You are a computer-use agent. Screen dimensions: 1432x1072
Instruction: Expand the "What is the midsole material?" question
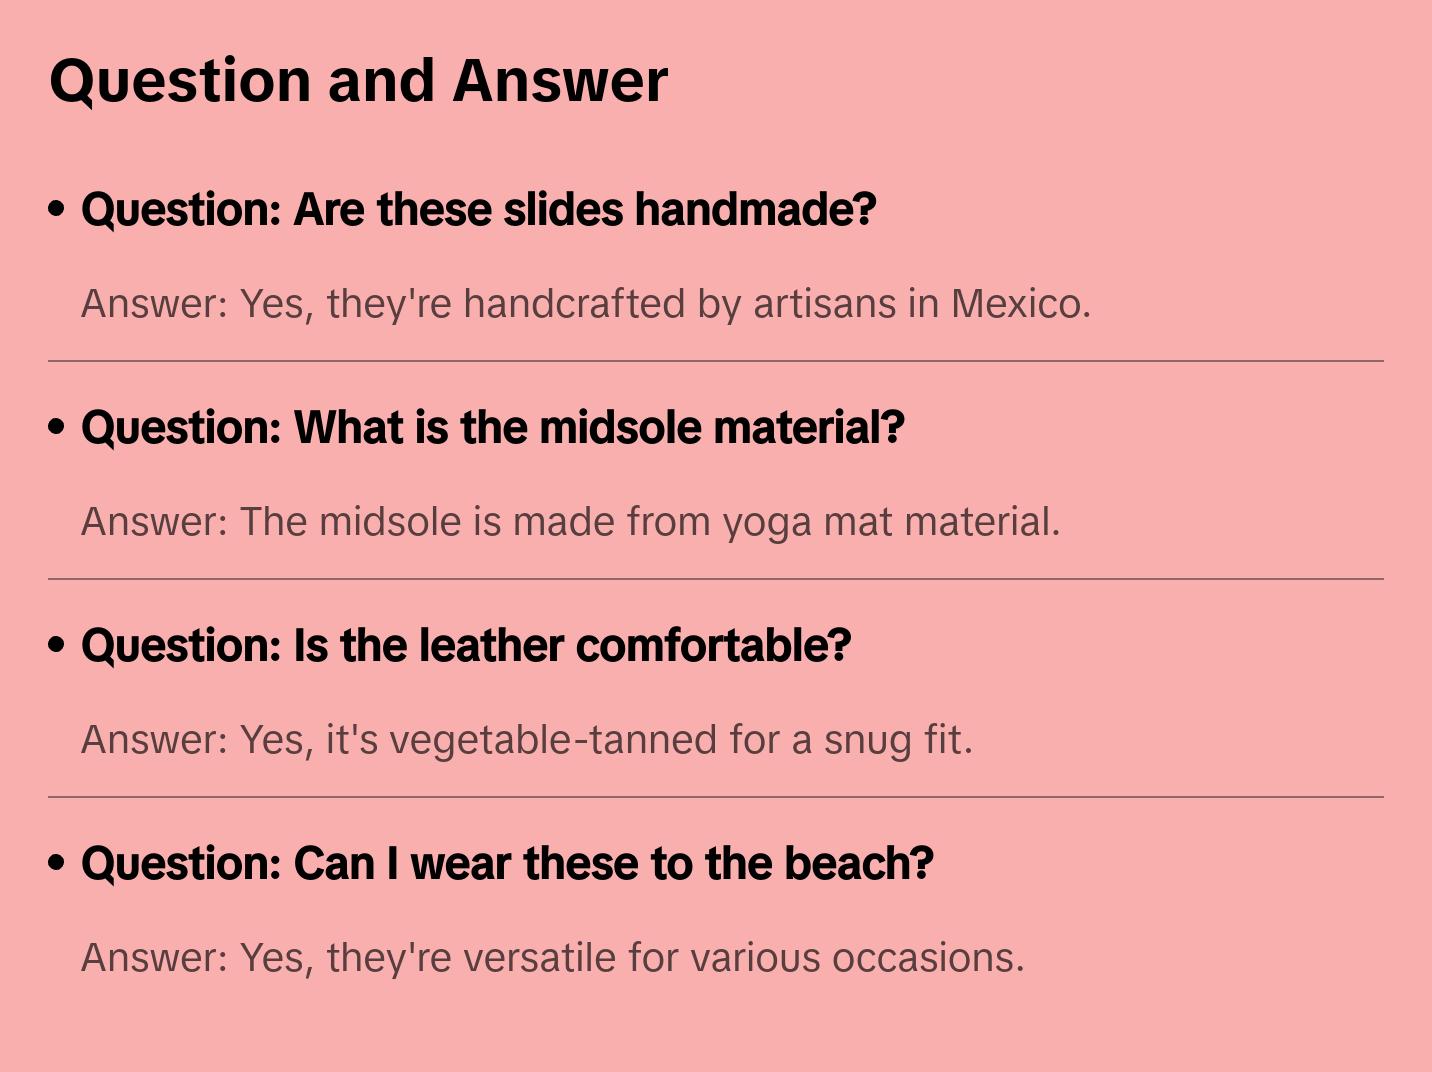pos(492,428)
